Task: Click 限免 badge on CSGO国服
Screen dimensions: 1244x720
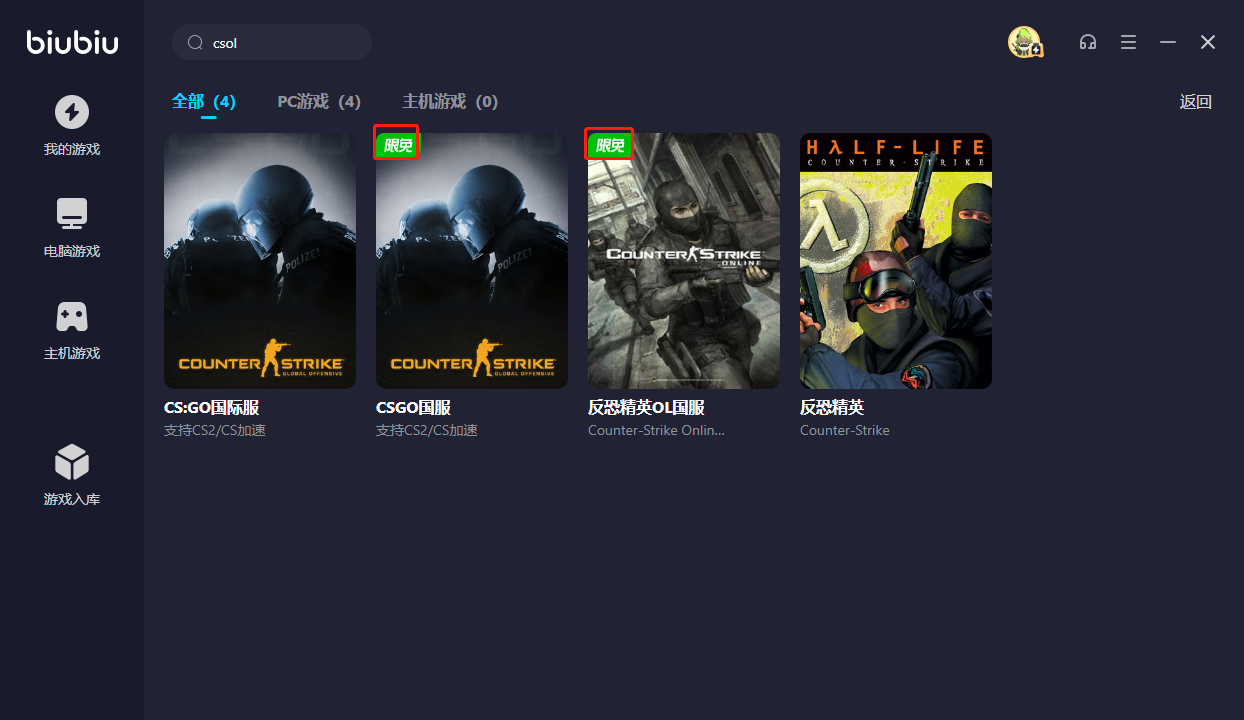Action: [x=397, y=145]
